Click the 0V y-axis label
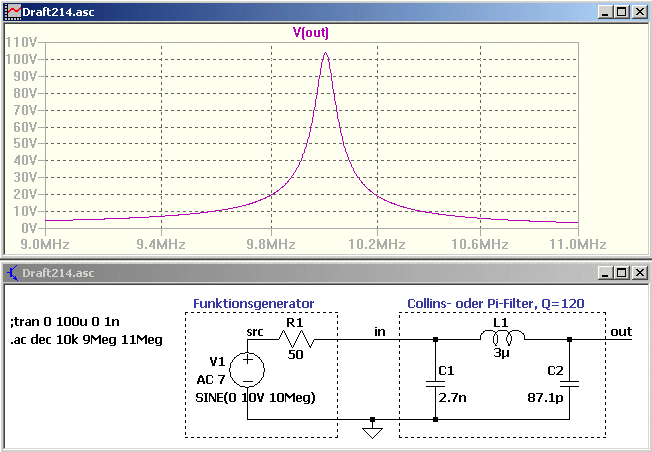Image resolution: width=652 pixels, height=452 pixels. pyautogui.click(x=29, y=228)
